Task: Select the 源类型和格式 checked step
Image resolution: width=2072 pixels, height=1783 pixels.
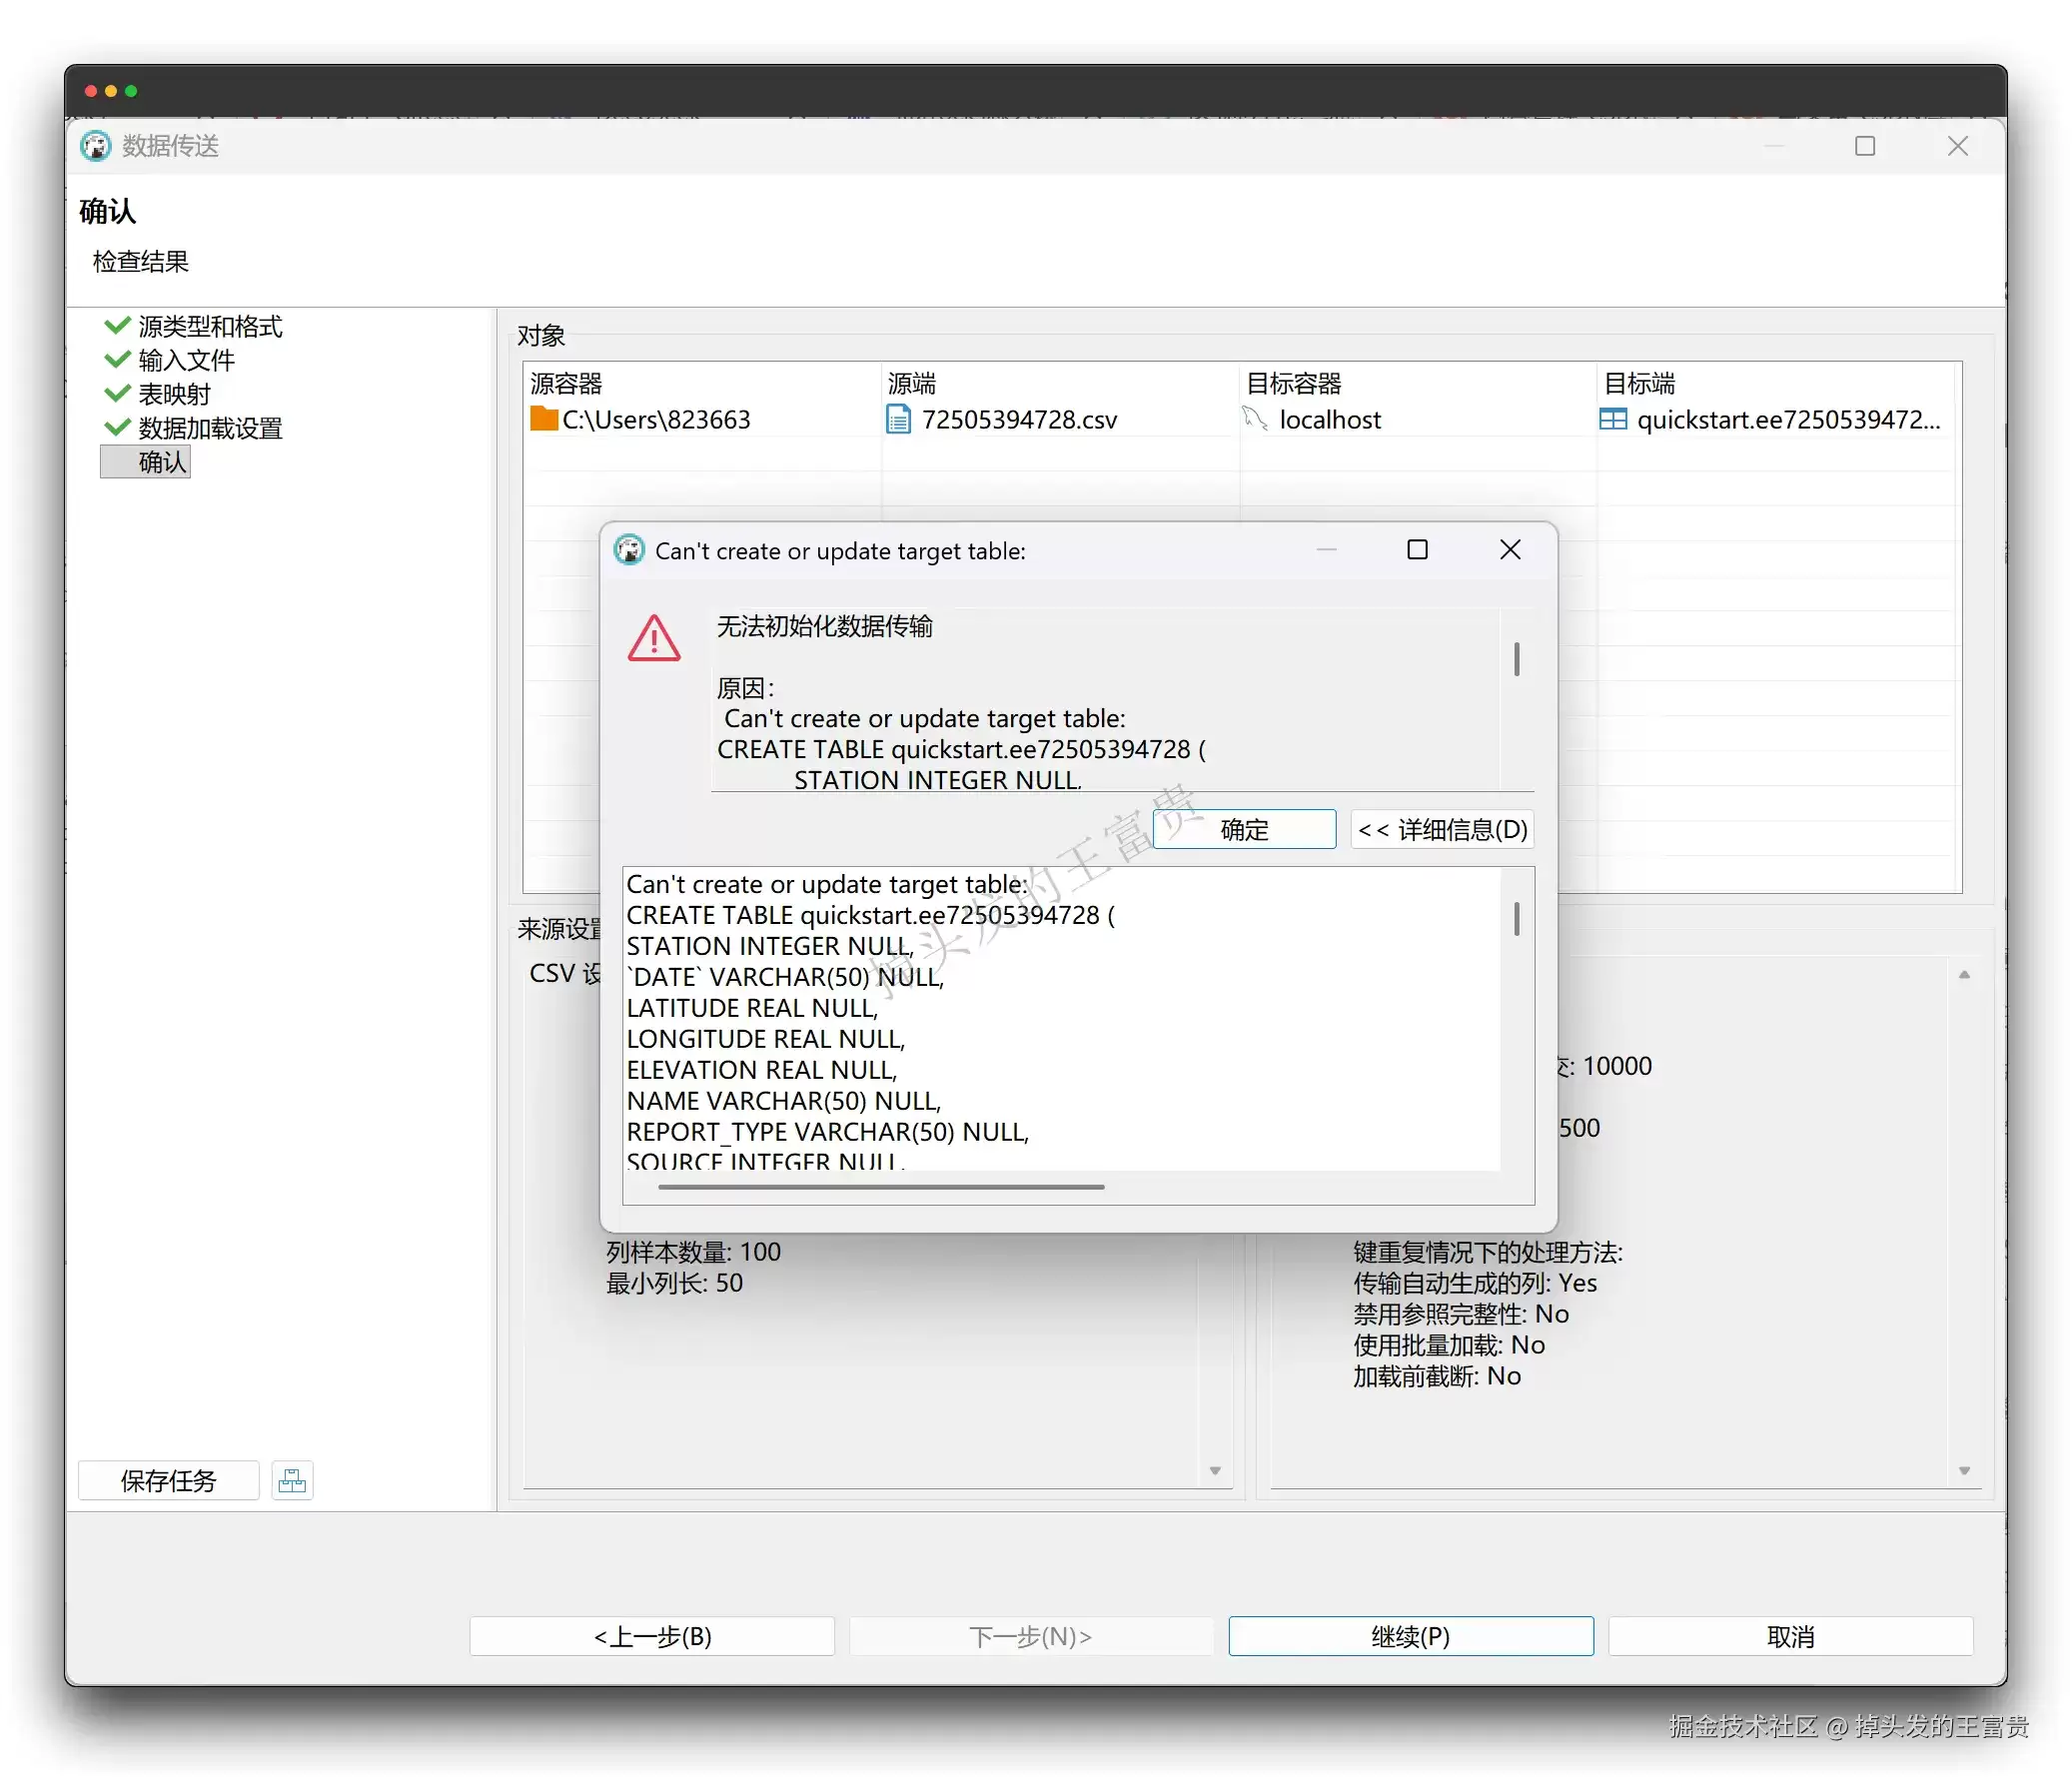Action: tap(193, 326)
